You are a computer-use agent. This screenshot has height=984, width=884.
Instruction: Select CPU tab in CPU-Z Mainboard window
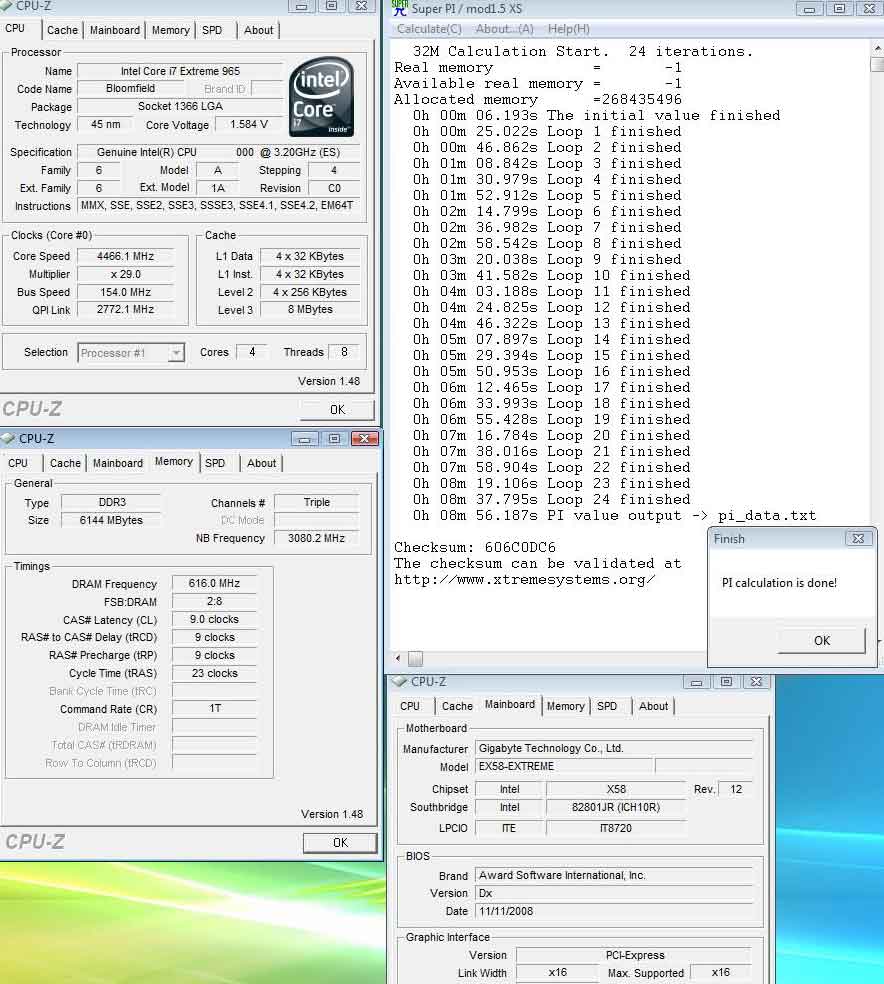(x=410, y=706)
